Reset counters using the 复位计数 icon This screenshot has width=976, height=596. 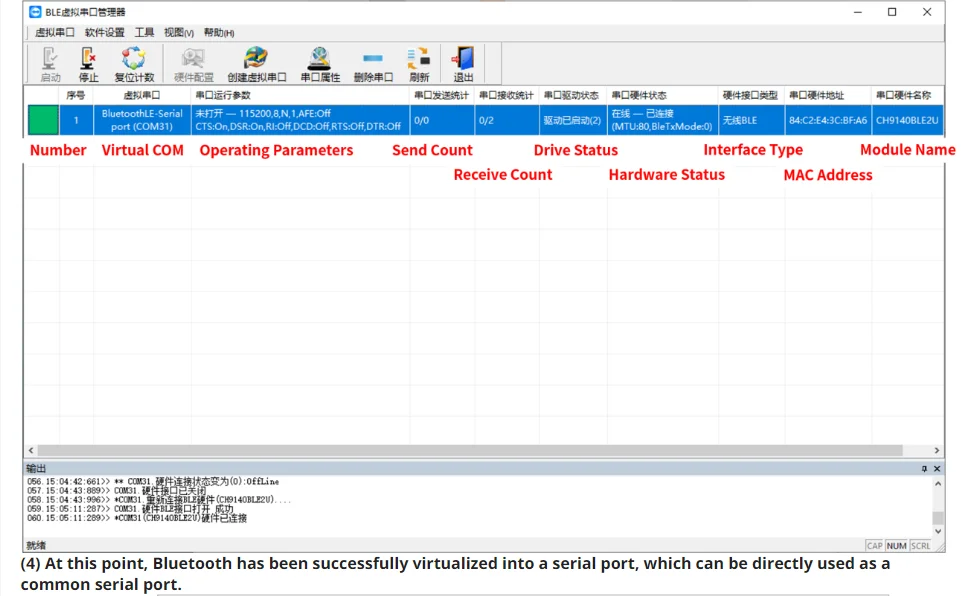[x=134, y=64]
